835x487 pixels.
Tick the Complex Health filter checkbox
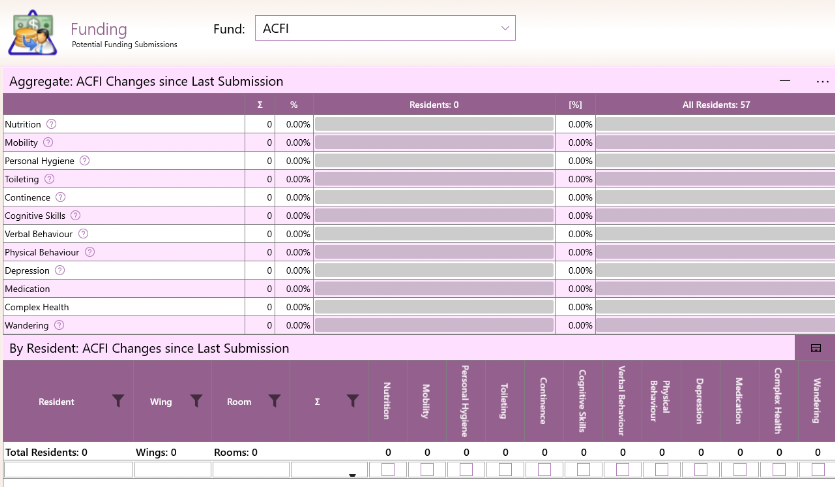tap(779, 469)
